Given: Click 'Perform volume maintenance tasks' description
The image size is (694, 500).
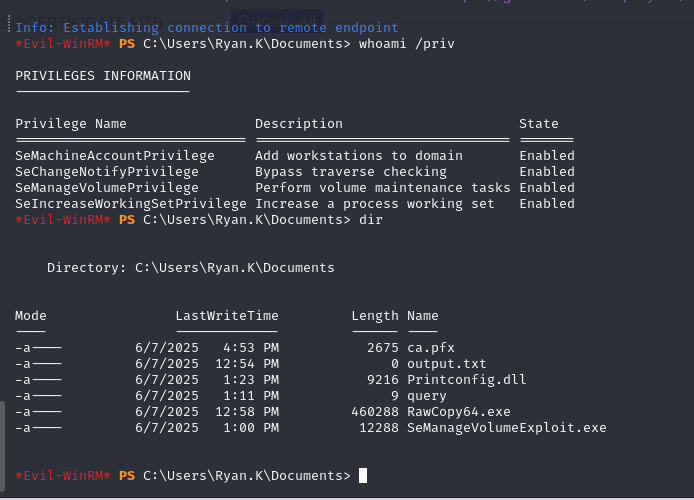Looking at the screenshot, I should click(383, 188).
